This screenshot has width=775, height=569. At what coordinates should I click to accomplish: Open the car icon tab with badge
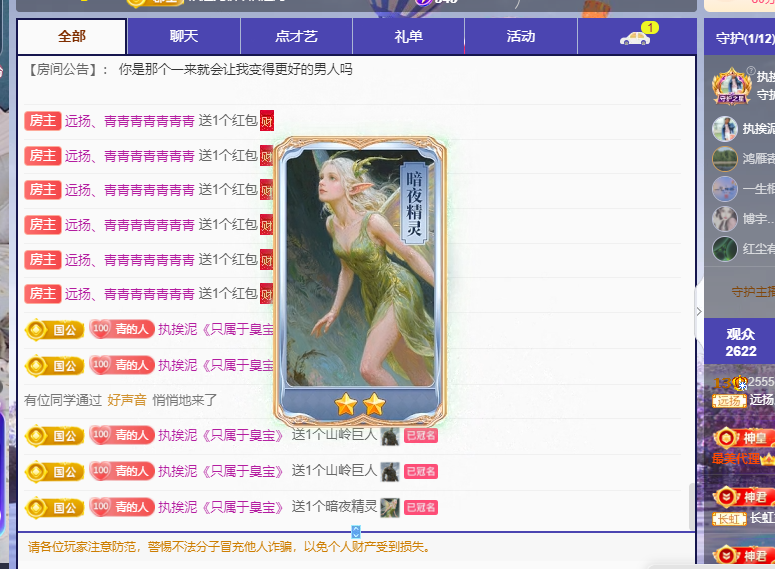(x=637, y=37)
